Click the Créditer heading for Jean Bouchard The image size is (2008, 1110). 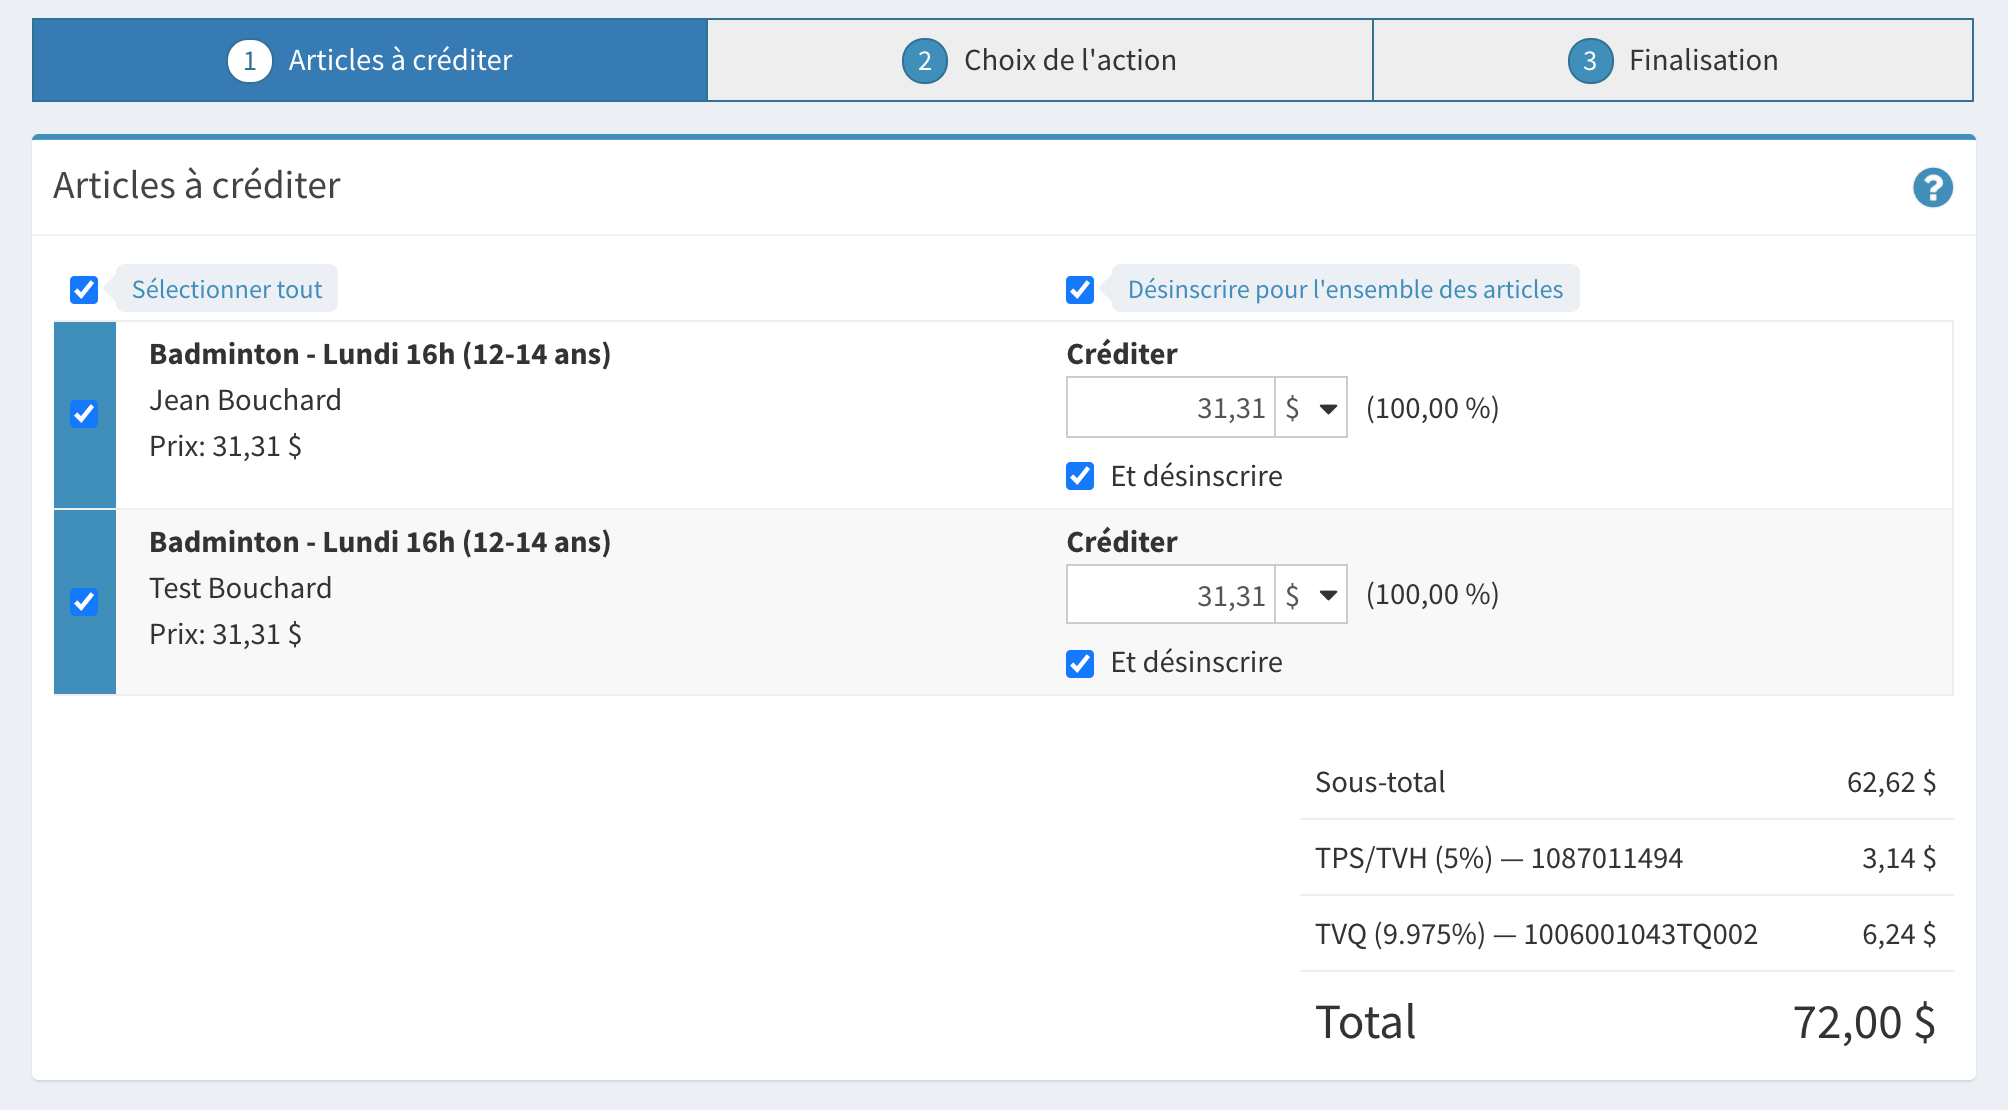pyautogui.click(x=1122, y=354)
